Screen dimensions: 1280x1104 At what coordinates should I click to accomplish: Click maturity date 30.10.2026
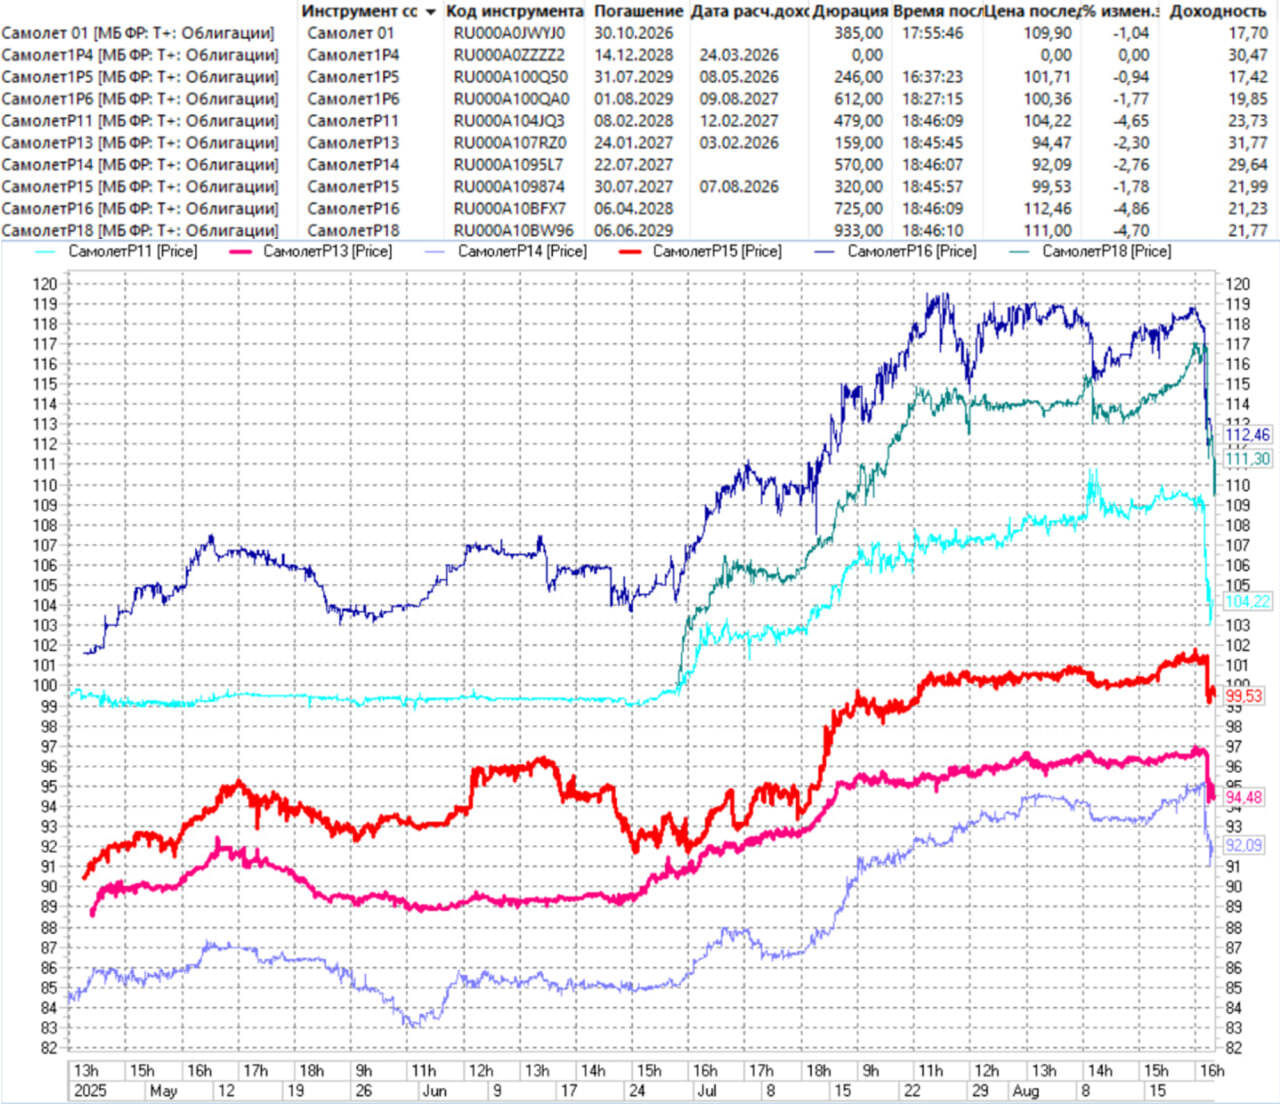click(634, 33)
